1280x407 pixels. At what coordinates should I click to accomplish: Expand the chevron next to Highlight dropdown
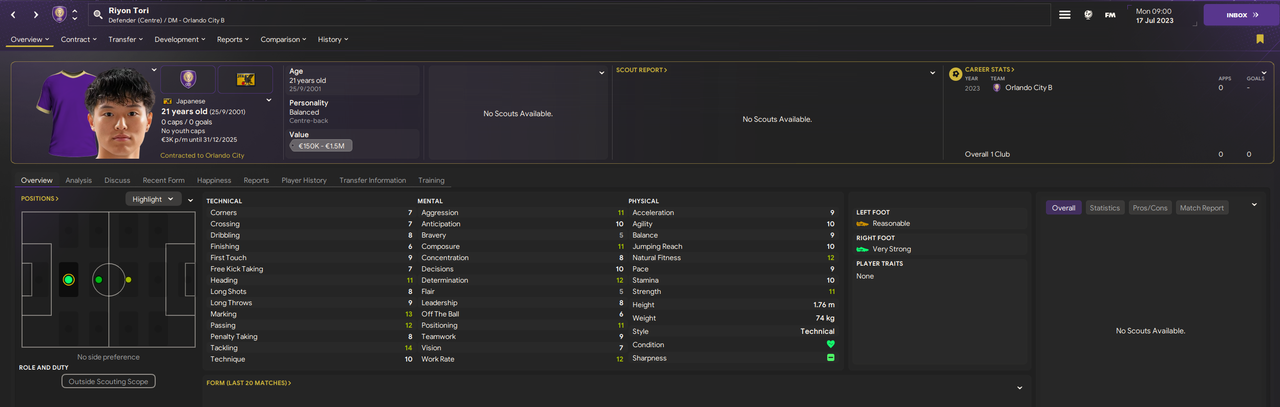click(191, 199)
